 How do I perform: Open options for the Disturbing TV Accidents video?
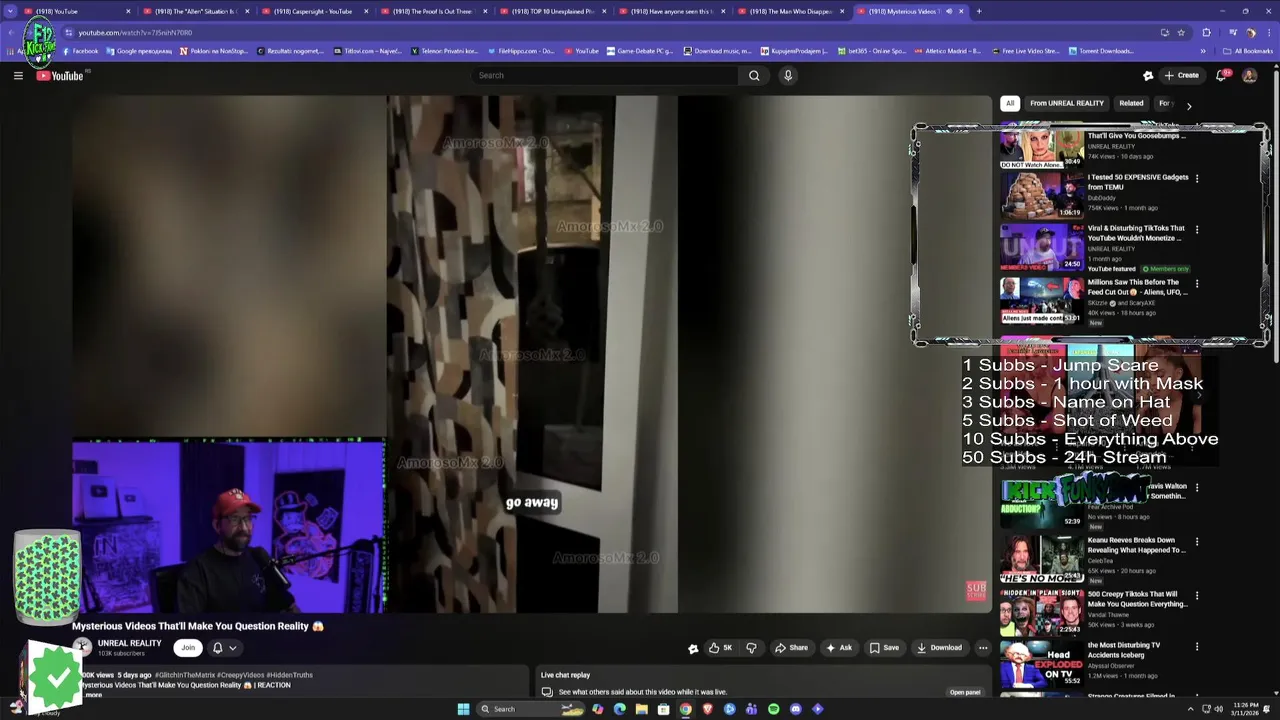1197,647
